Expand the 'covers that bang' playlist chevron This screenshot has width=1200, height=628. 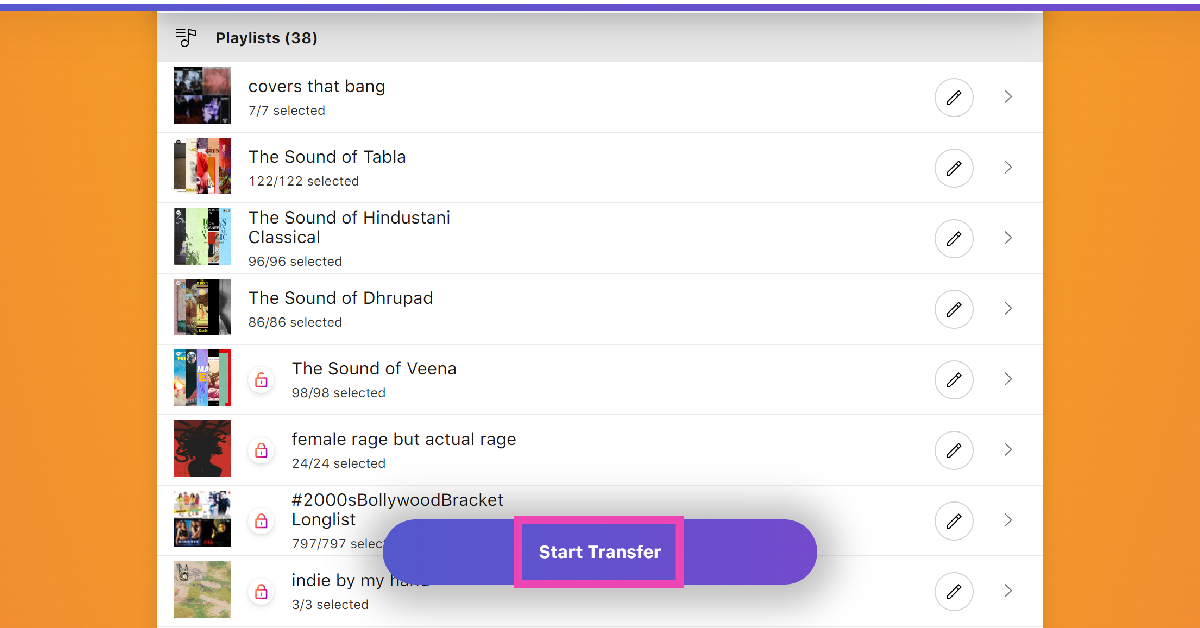coord(1008,97)
